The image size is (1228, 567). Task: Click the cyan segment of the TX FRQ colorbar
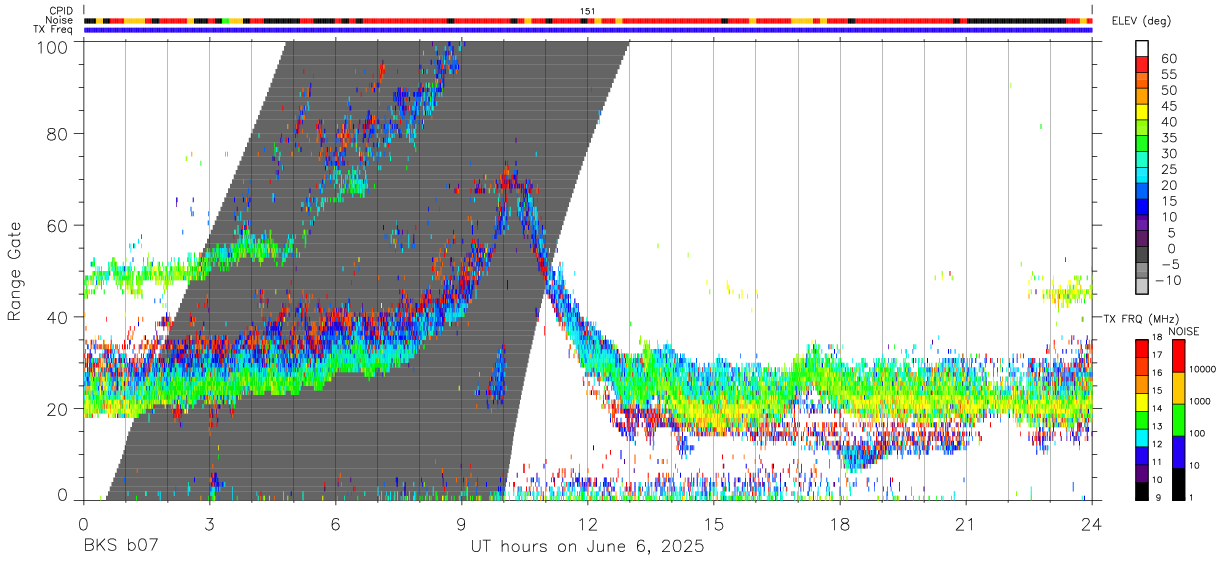[x=1143, y=438]
